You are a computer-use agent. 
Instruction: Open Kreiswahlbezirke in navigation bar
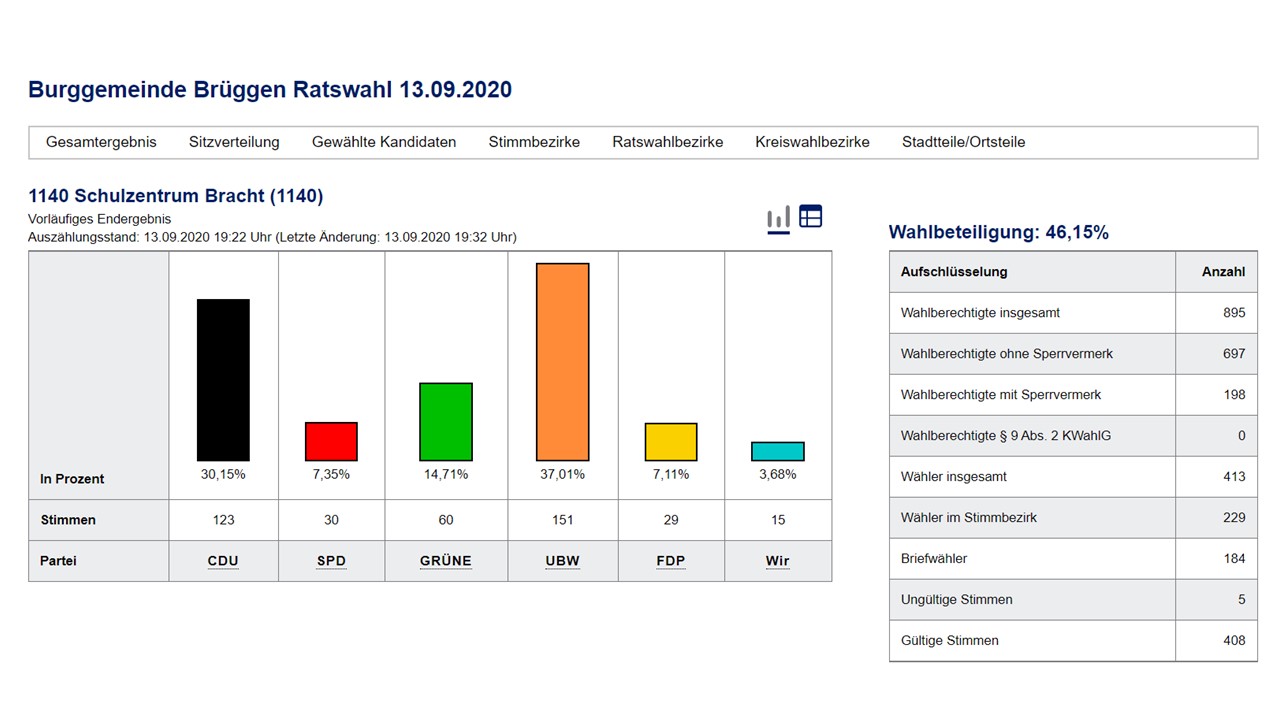tap(812, 142)
